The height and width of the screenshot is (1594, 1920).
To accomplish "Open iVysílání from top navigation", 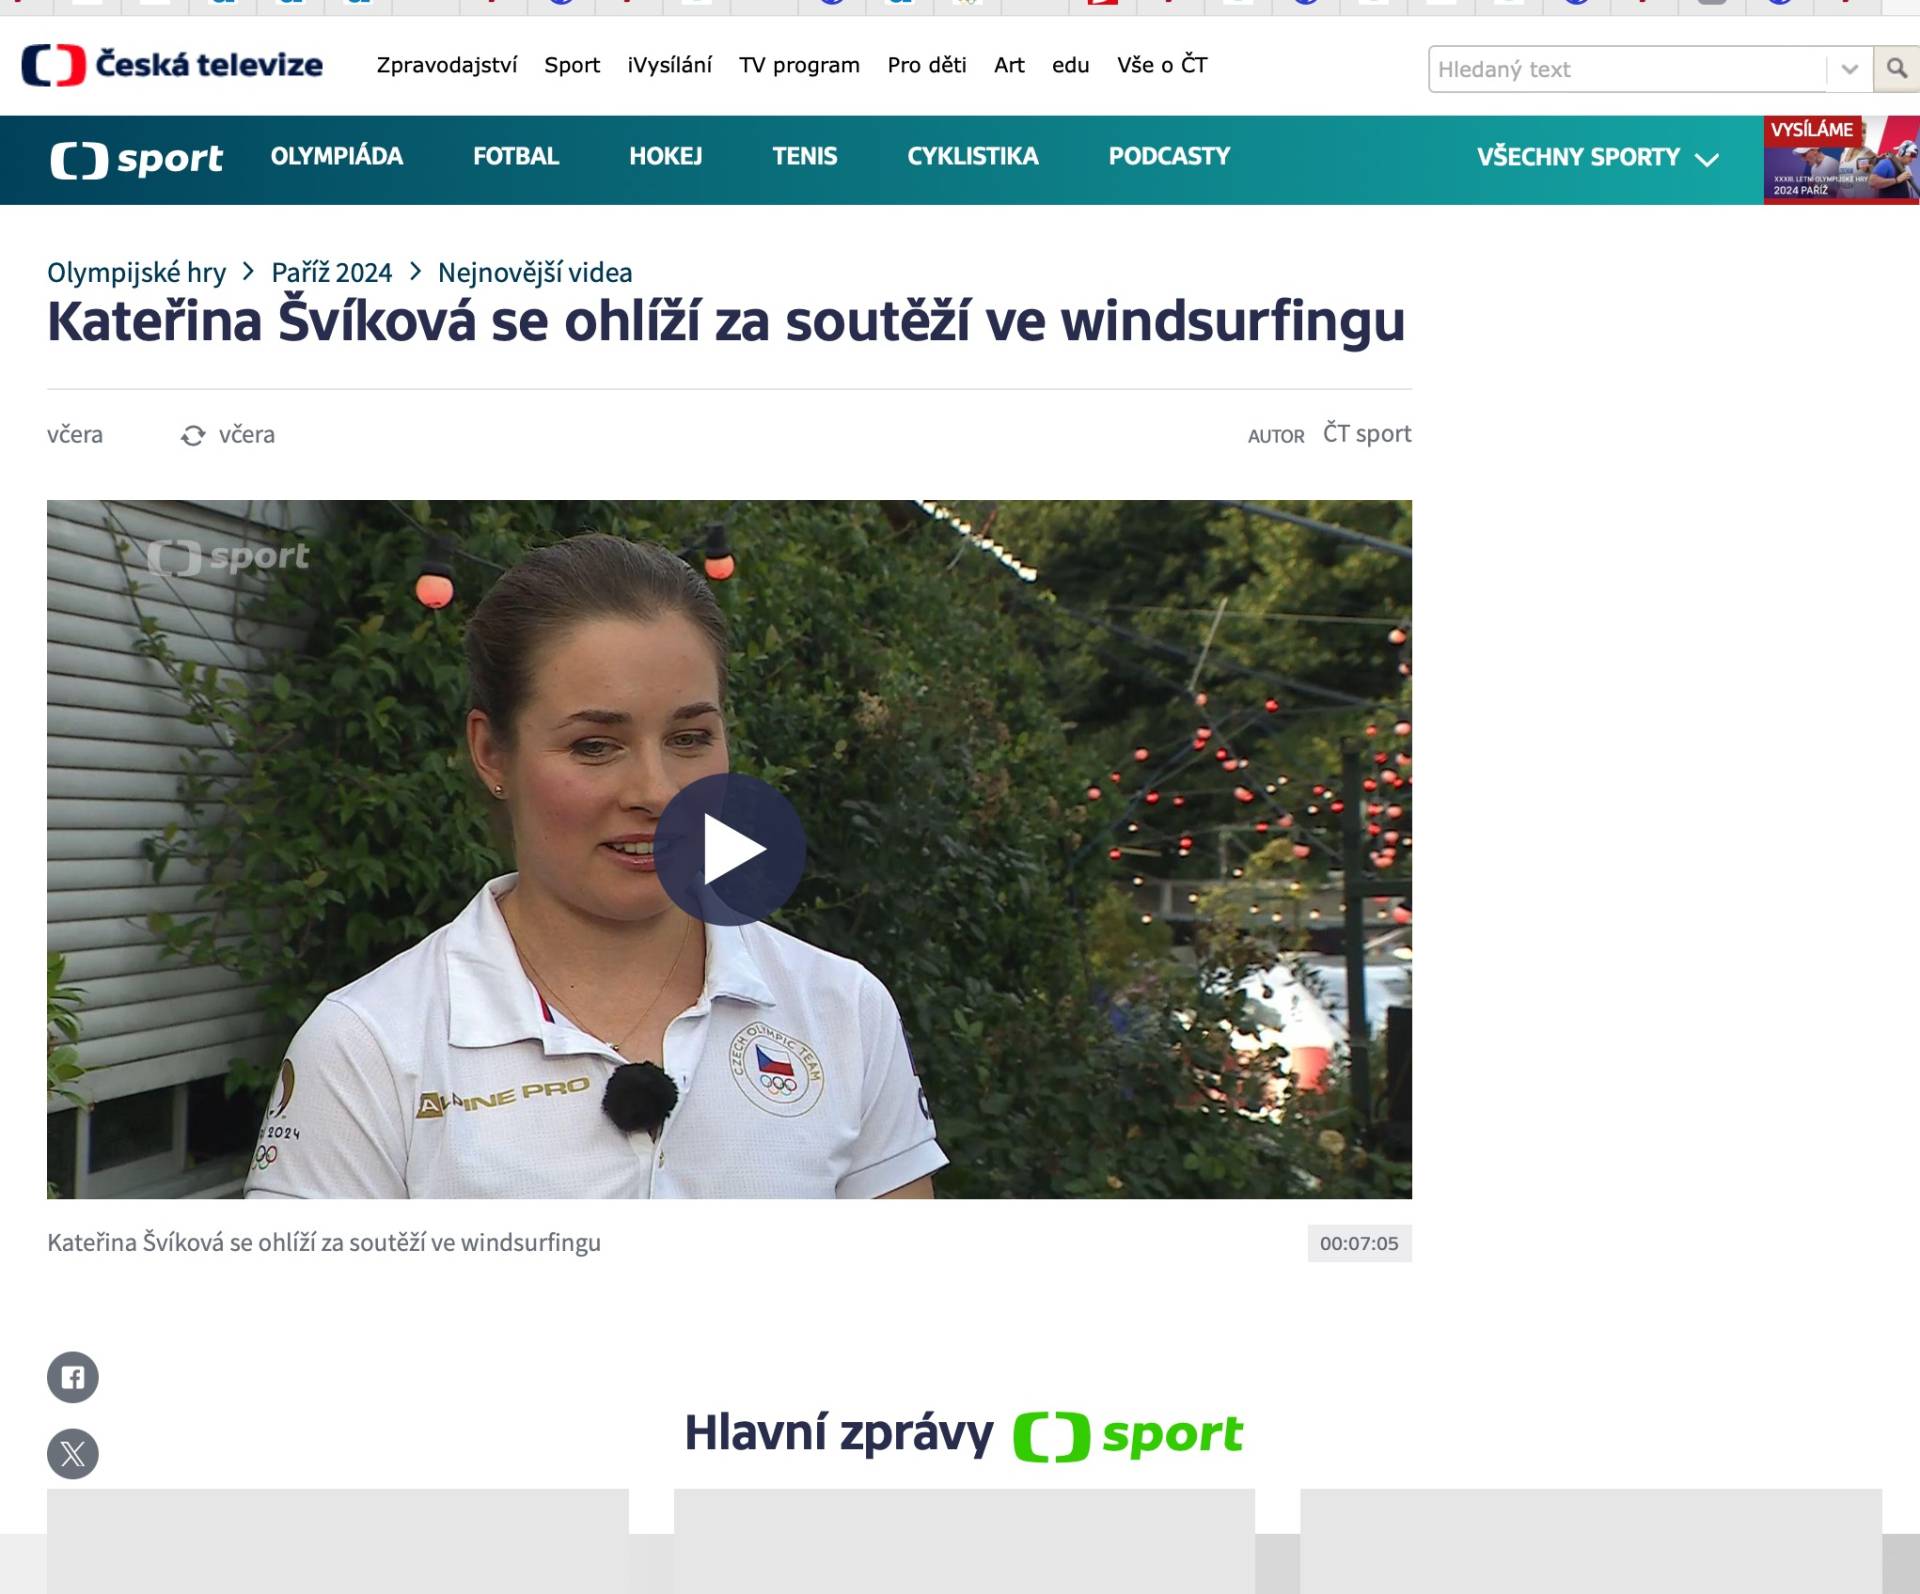I will pyautogui.click(x=669, y=65).
